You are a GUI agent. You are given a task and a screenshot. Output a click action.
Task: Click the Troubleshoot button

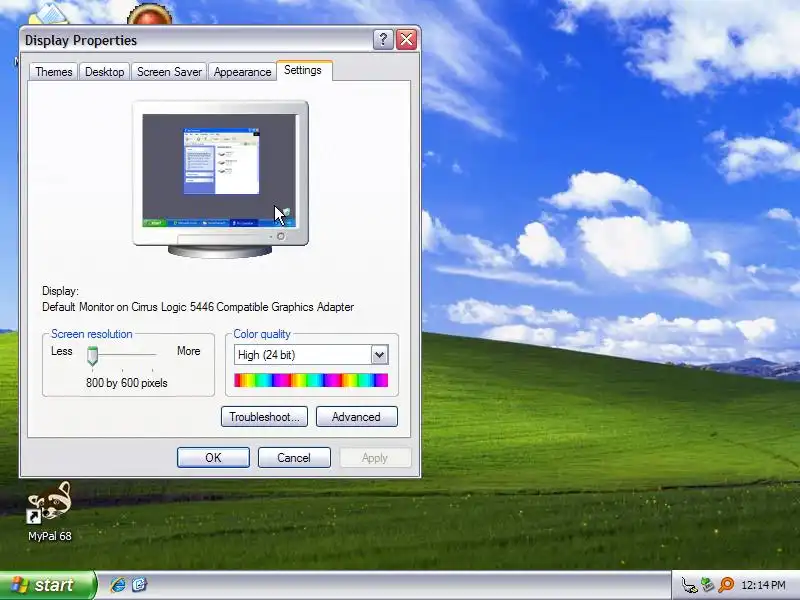(264, 417)
